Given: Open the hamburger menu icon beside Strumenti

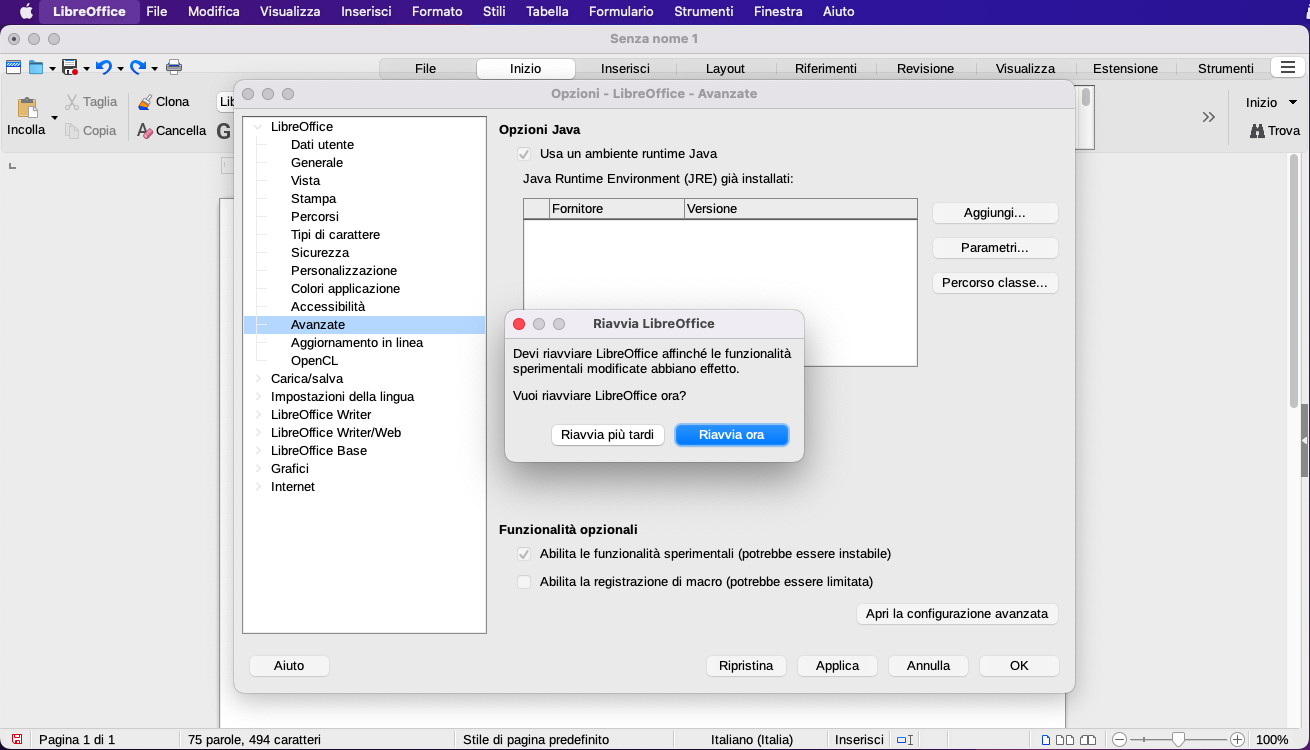Looking at the screenshot, I should [x=1285, y=67].
